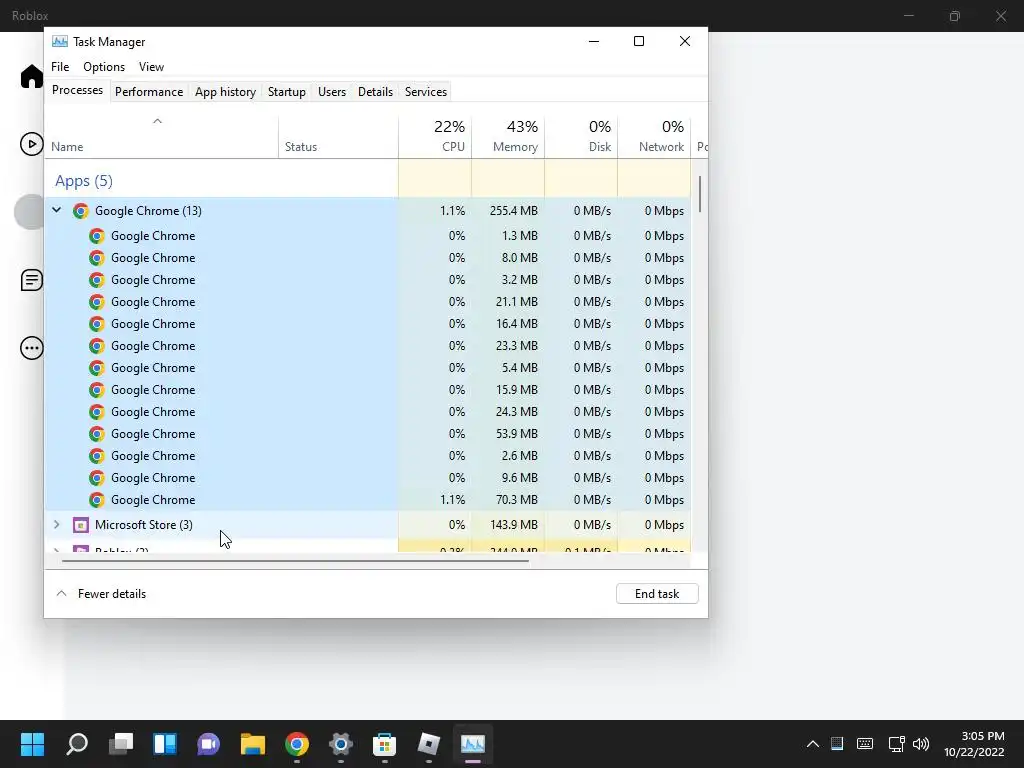The image size is (1024, 768).
Task: Switch to the Services tab
Action: [x=426, y=92]
